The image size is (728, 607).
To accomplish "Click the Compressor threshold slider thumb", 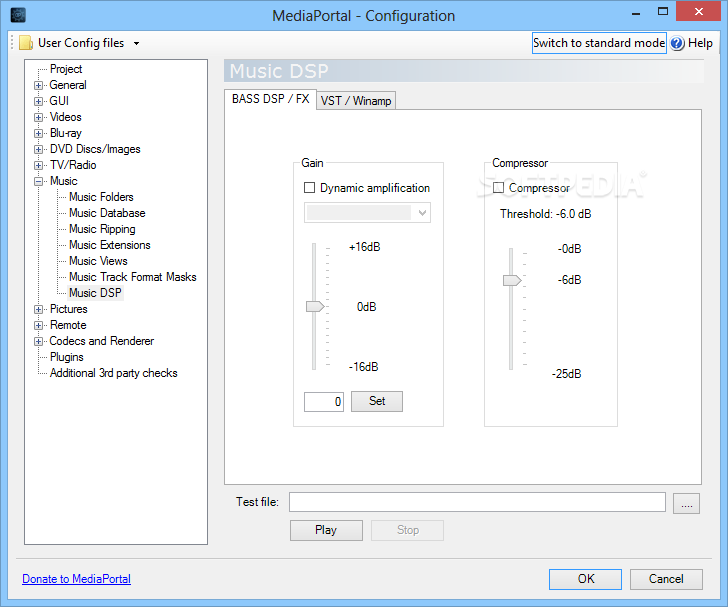I will pos(512,281).
